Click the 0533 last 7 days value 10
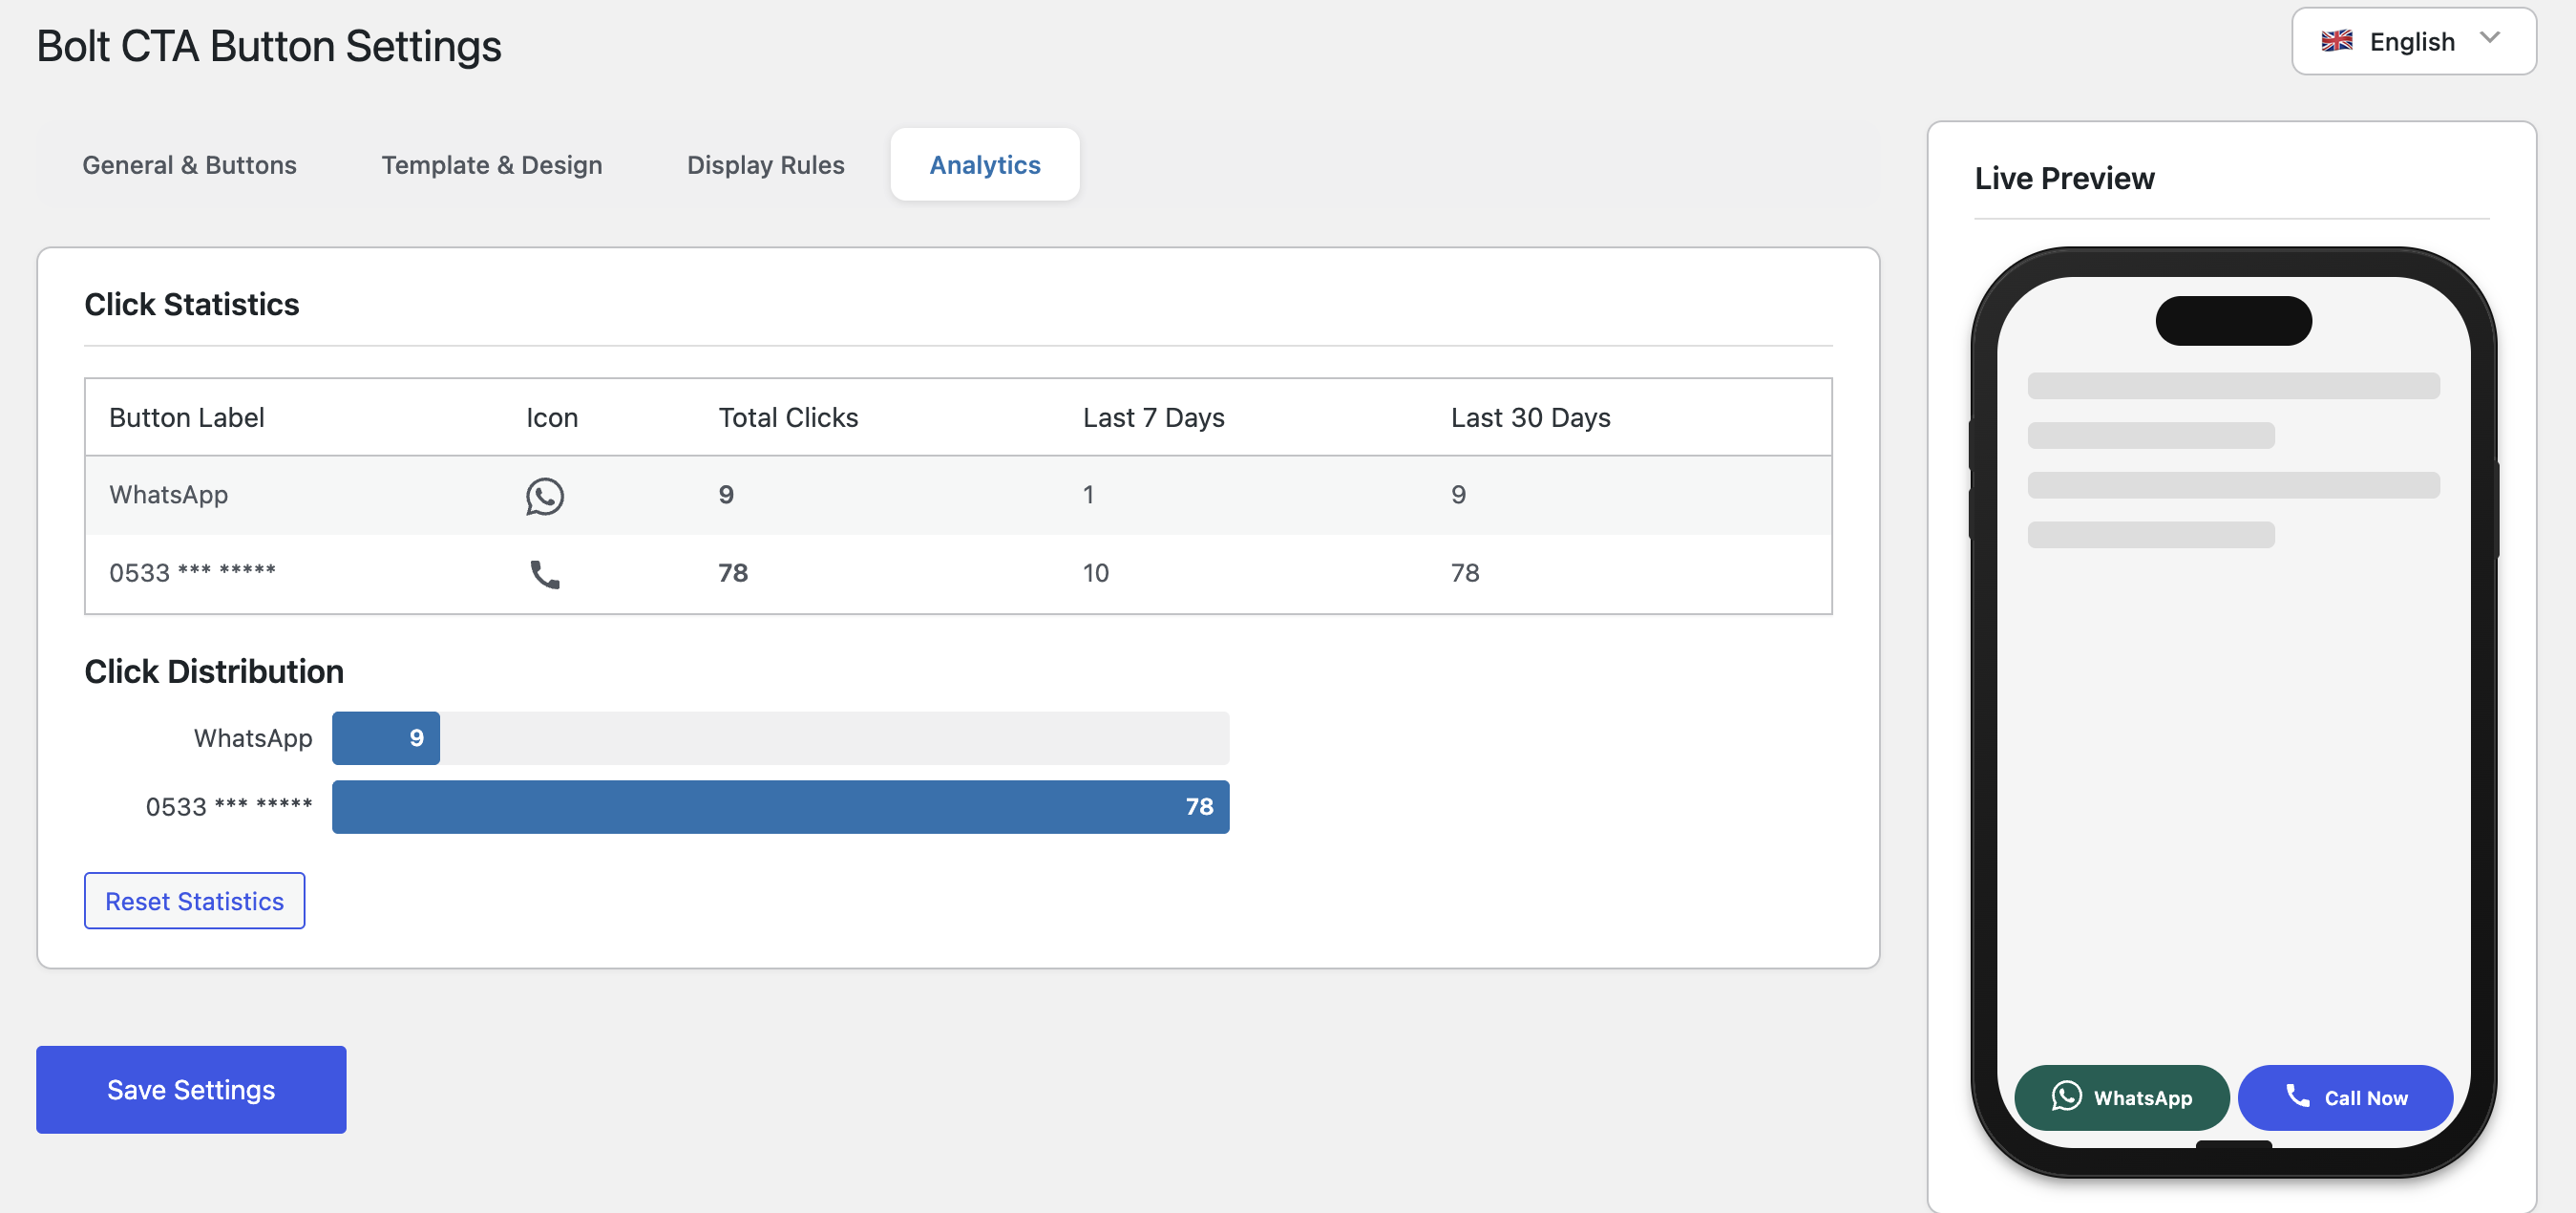Screen dimensions: 2576x1213 coord(1096,573)
